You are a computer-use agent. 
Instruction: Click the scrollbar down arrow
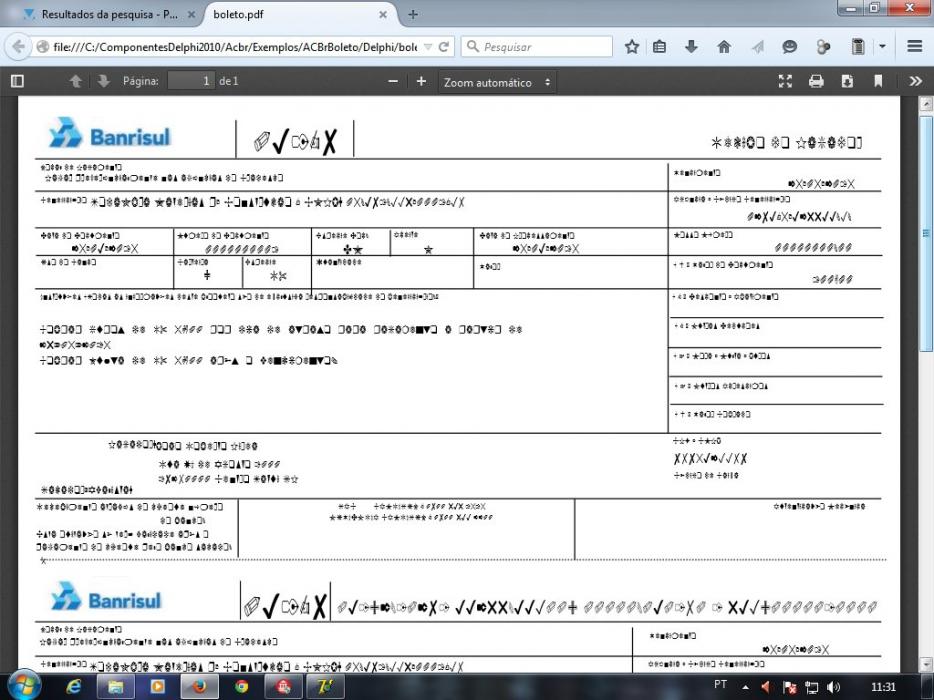[x=926, y=664]
